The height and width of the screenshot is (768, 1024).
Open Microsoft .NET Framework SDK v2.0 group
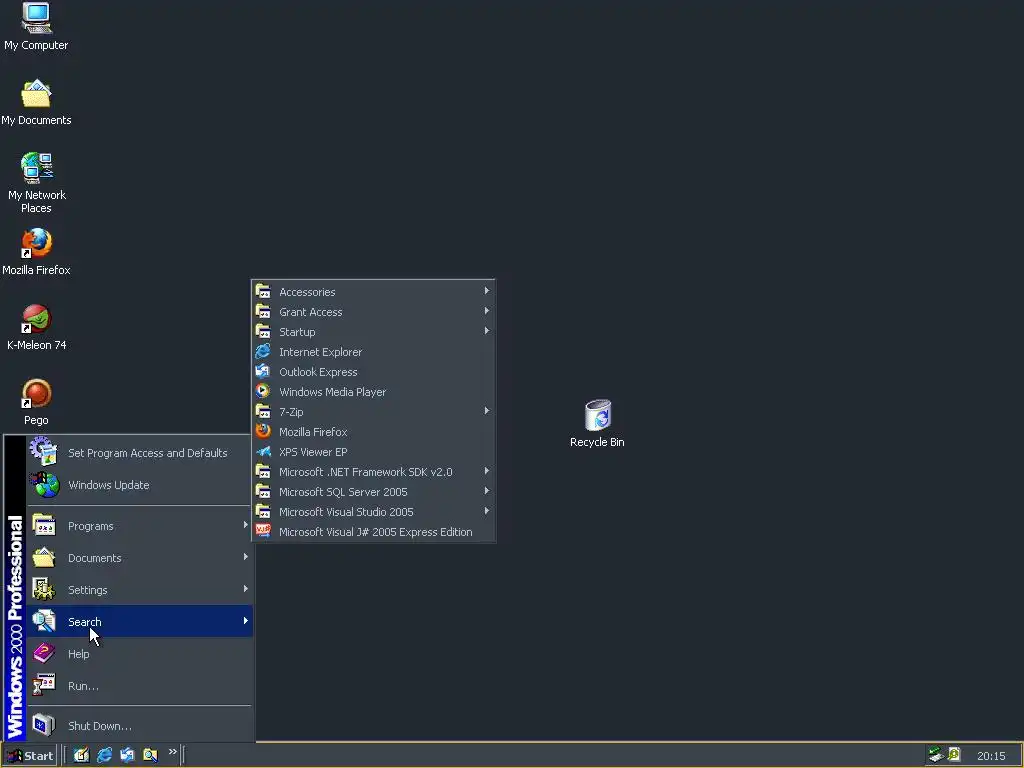click(x=373, y=472)
